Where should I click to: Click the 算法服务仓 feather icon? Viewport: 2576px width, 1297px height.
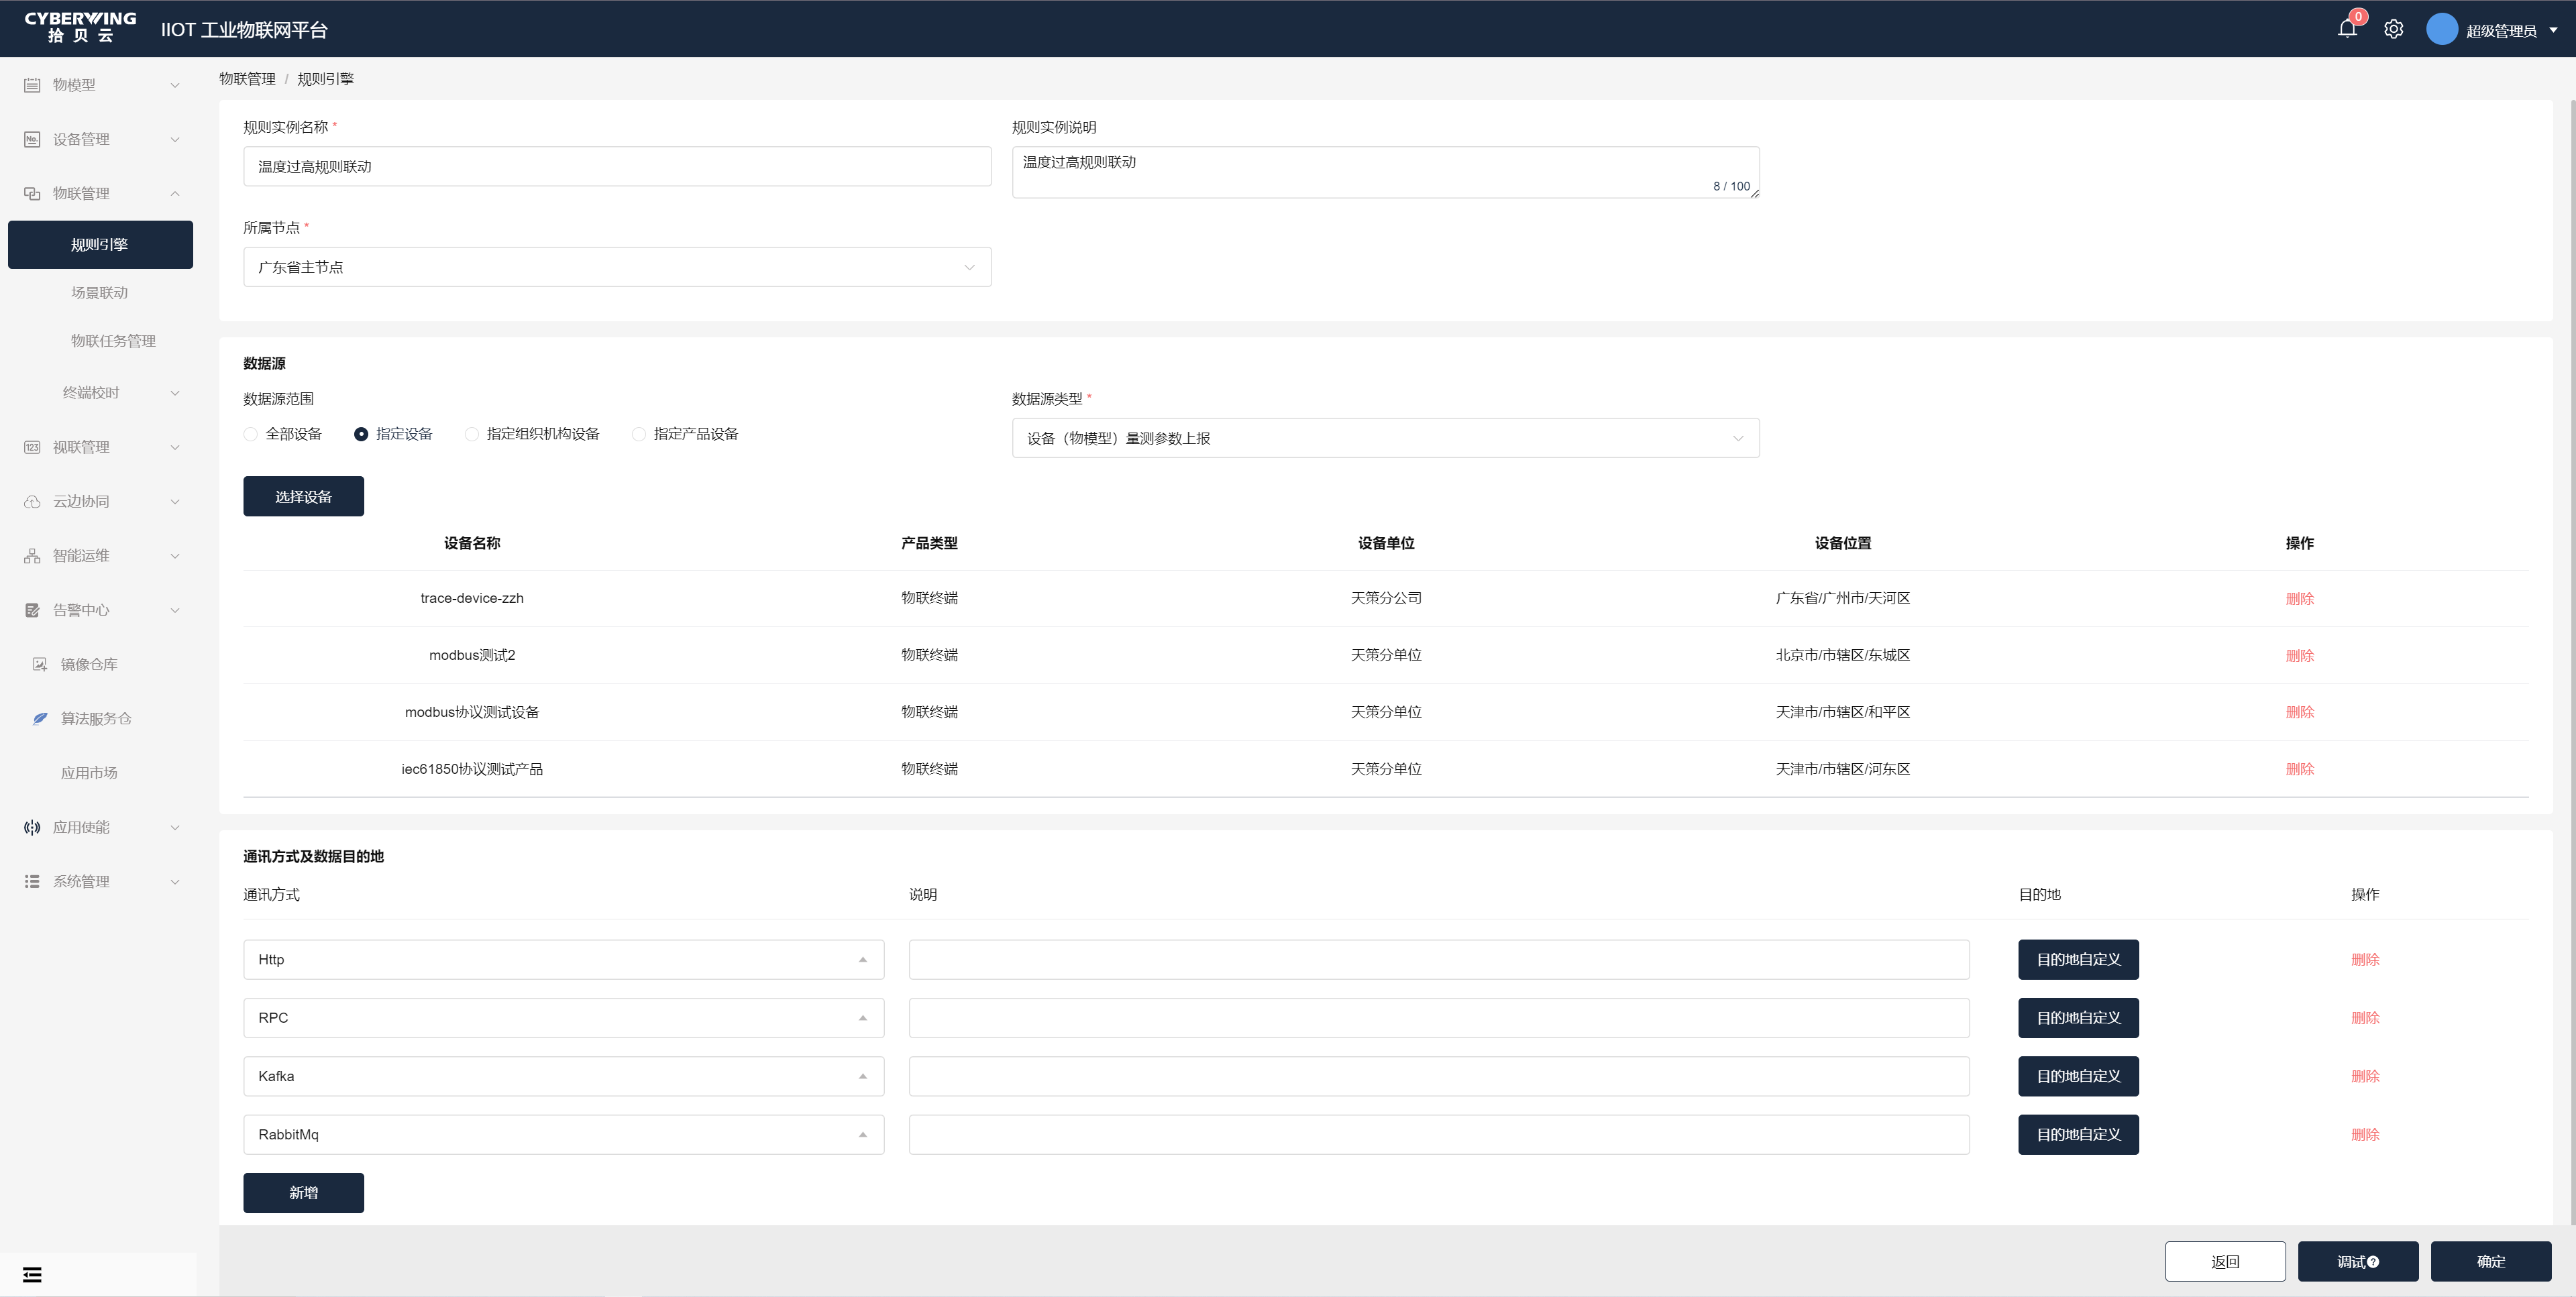40,718
